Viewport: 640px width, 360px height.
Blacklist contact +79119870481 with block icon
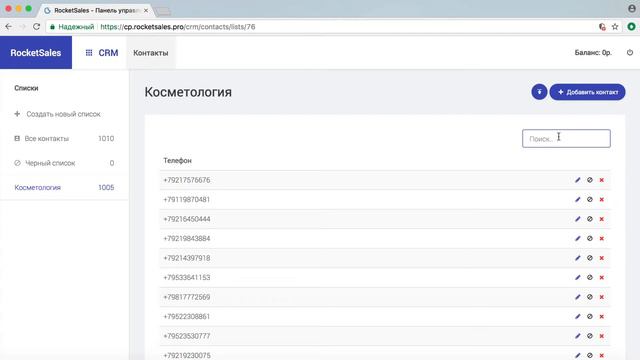point(590,200)
